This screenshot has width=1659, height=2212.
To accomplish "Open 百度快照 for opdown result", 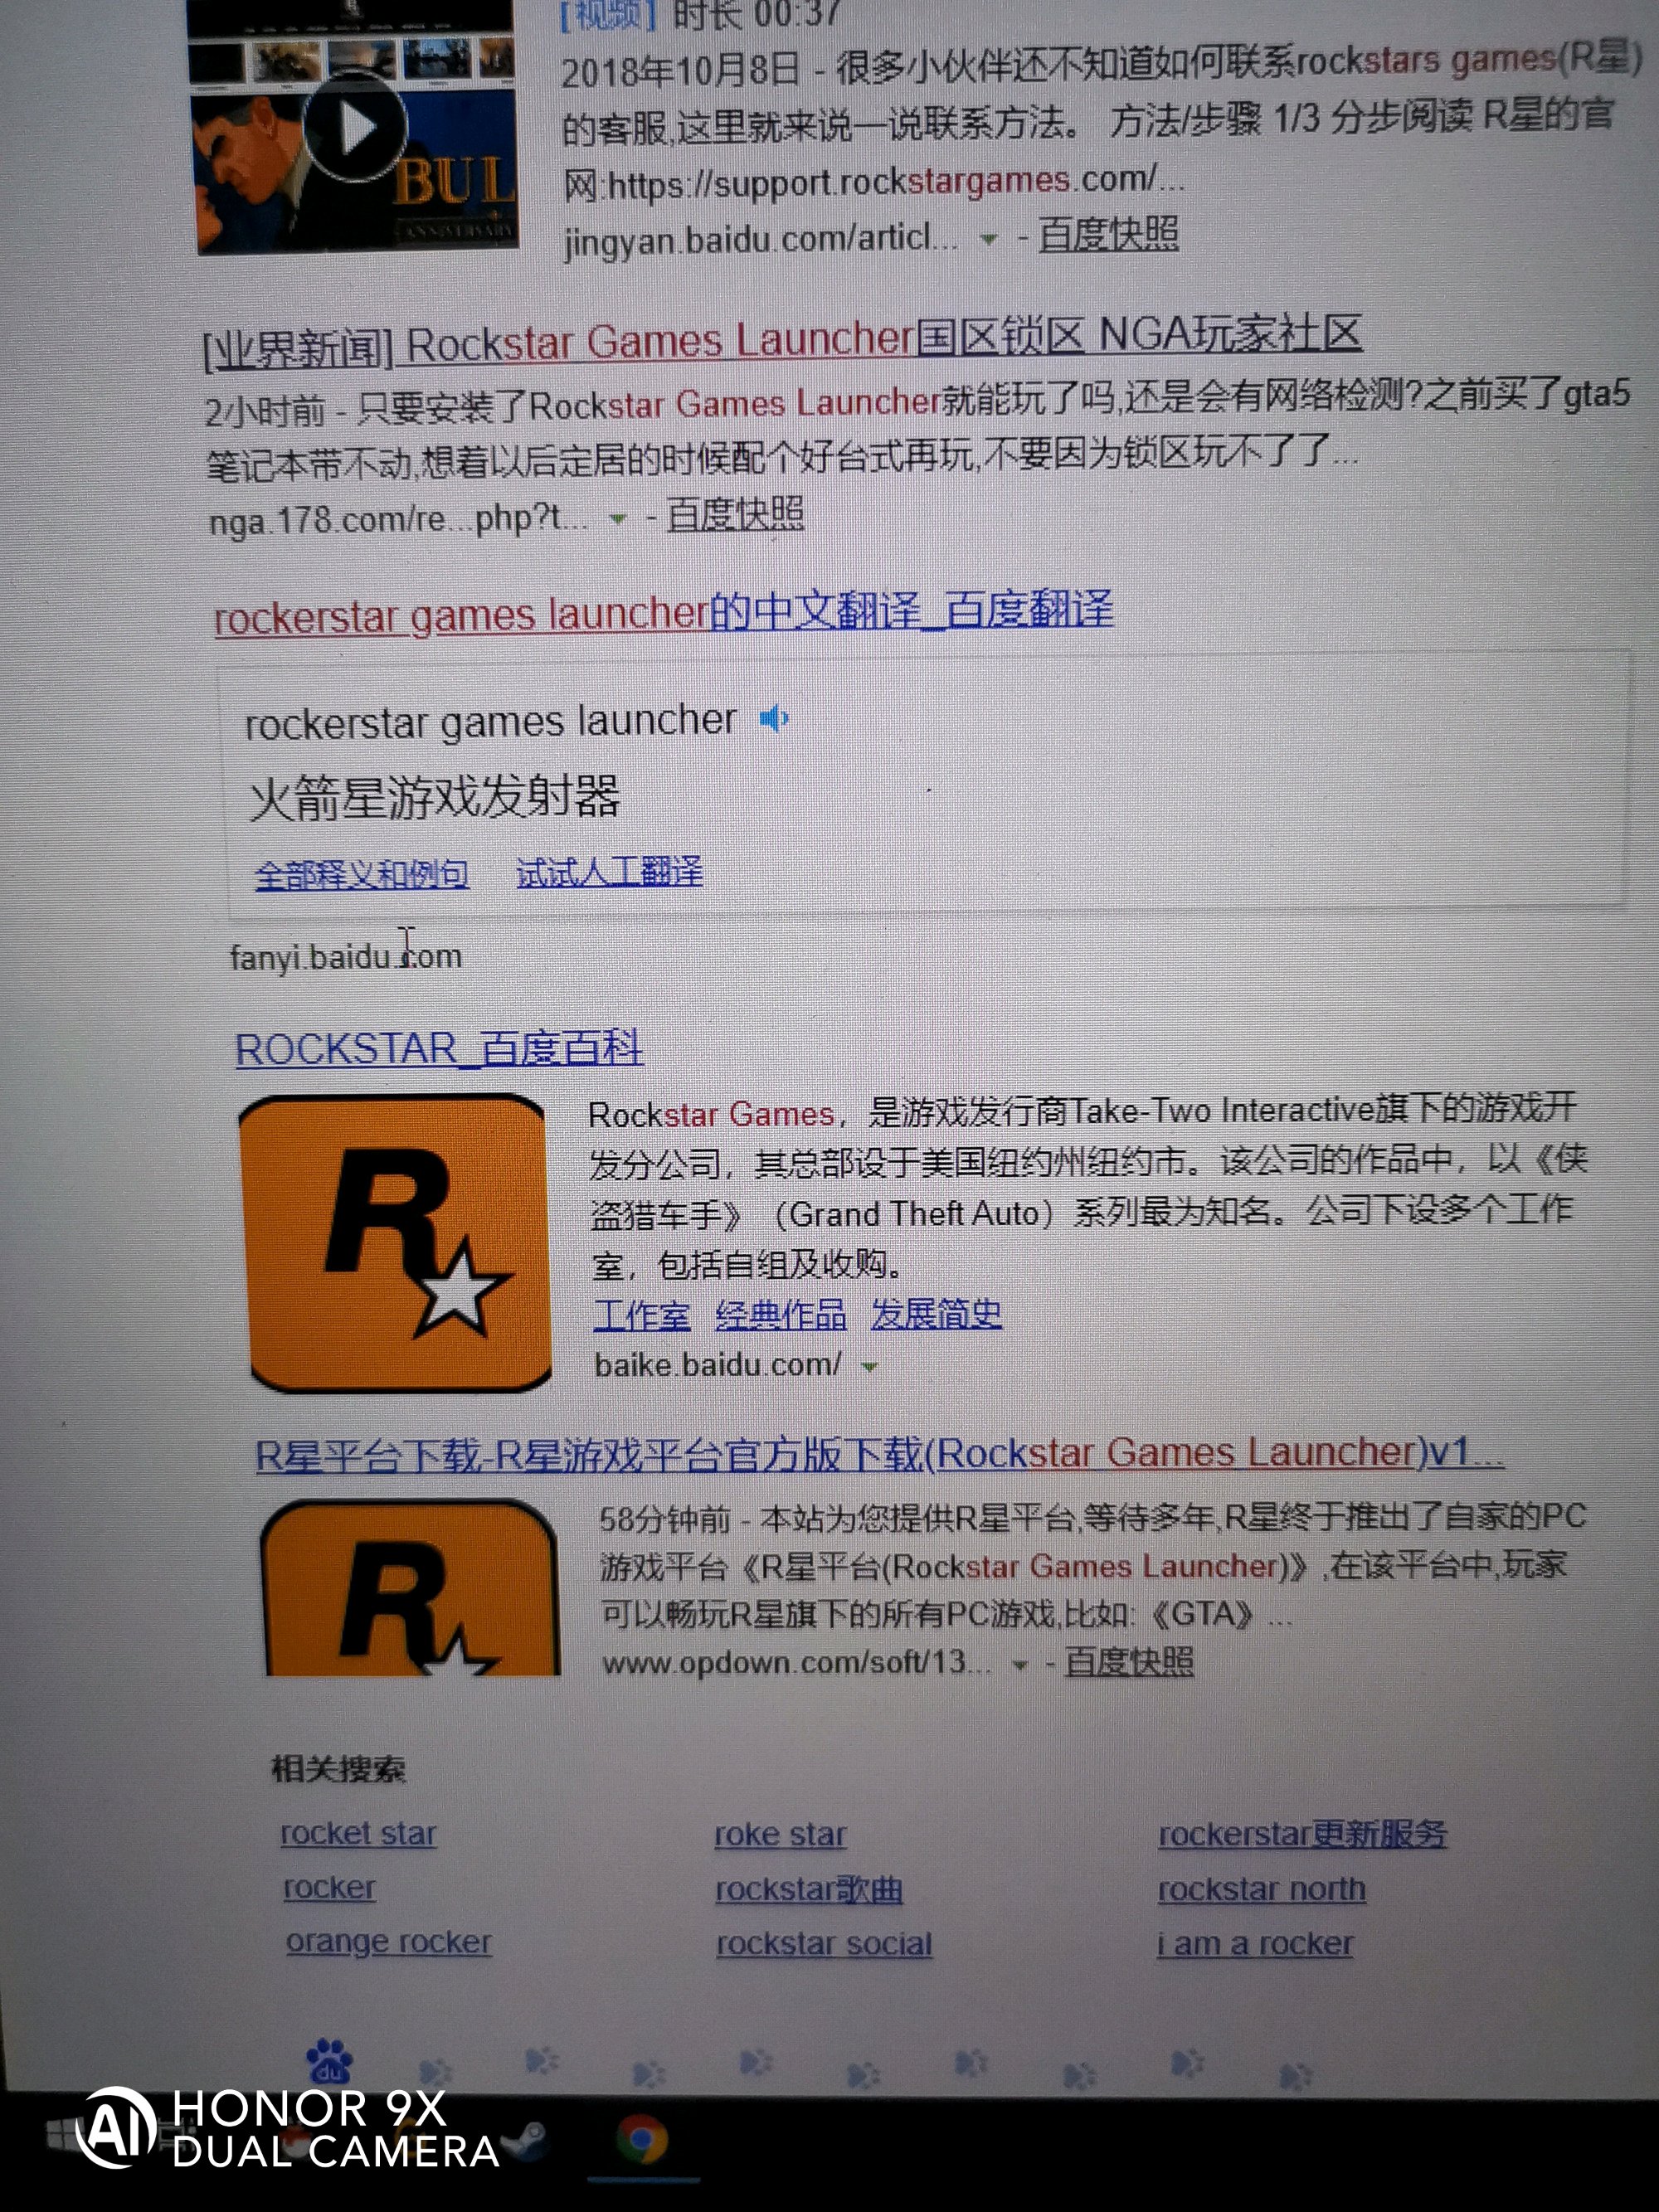I will [1128, 1662].
